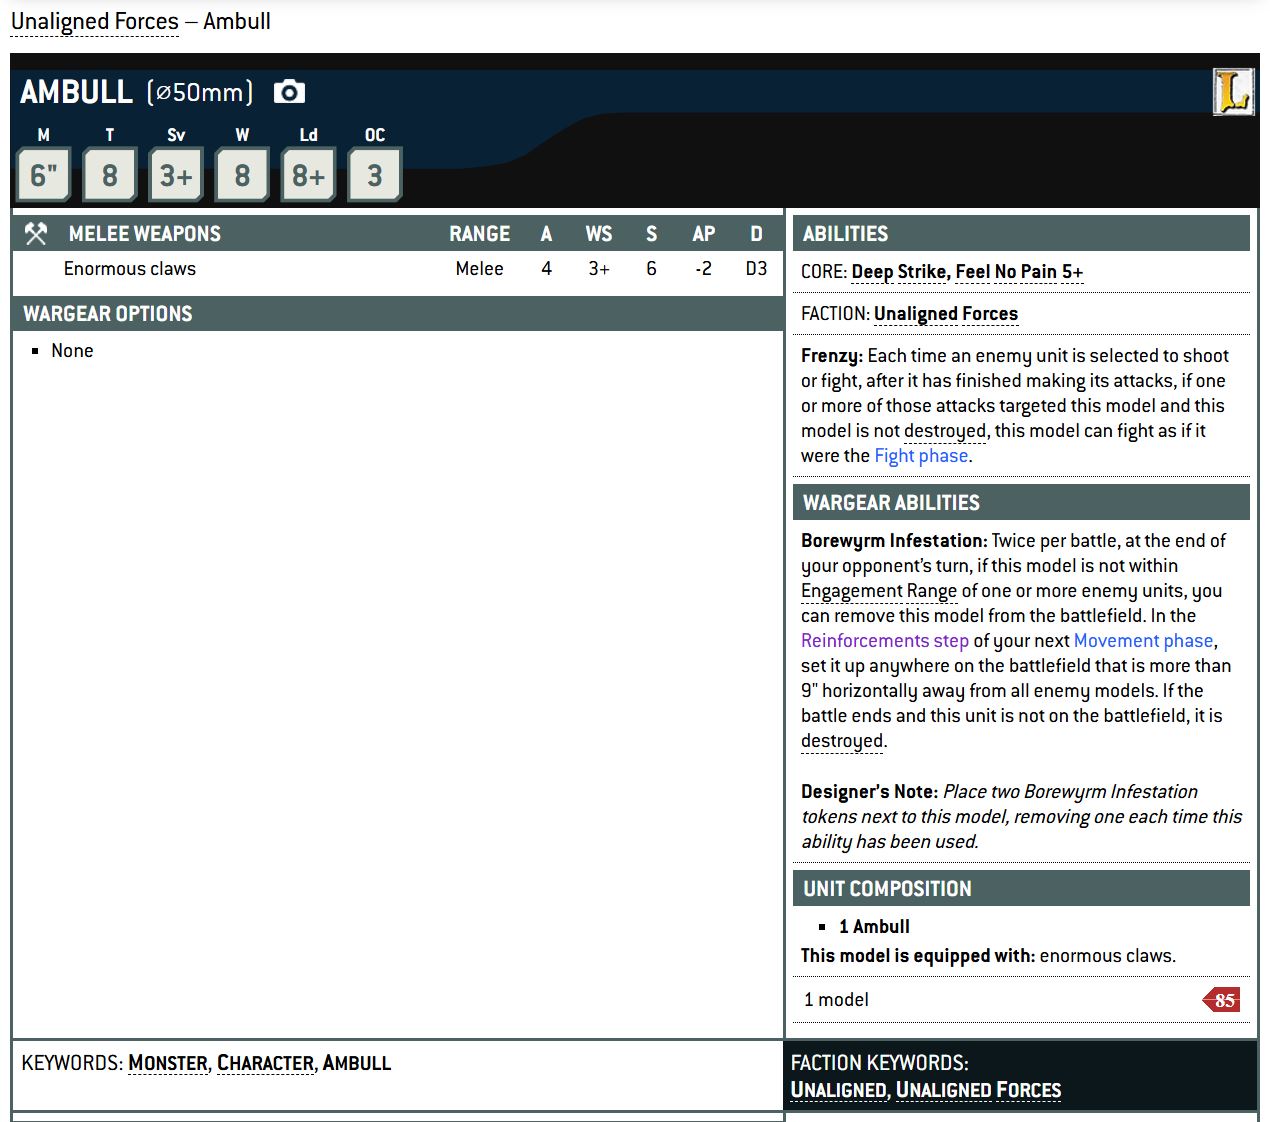Screen dimensions: 1270x1122
Task: Select the Monster keyword
Action: pyautogui.click(x=168, y=1063)
